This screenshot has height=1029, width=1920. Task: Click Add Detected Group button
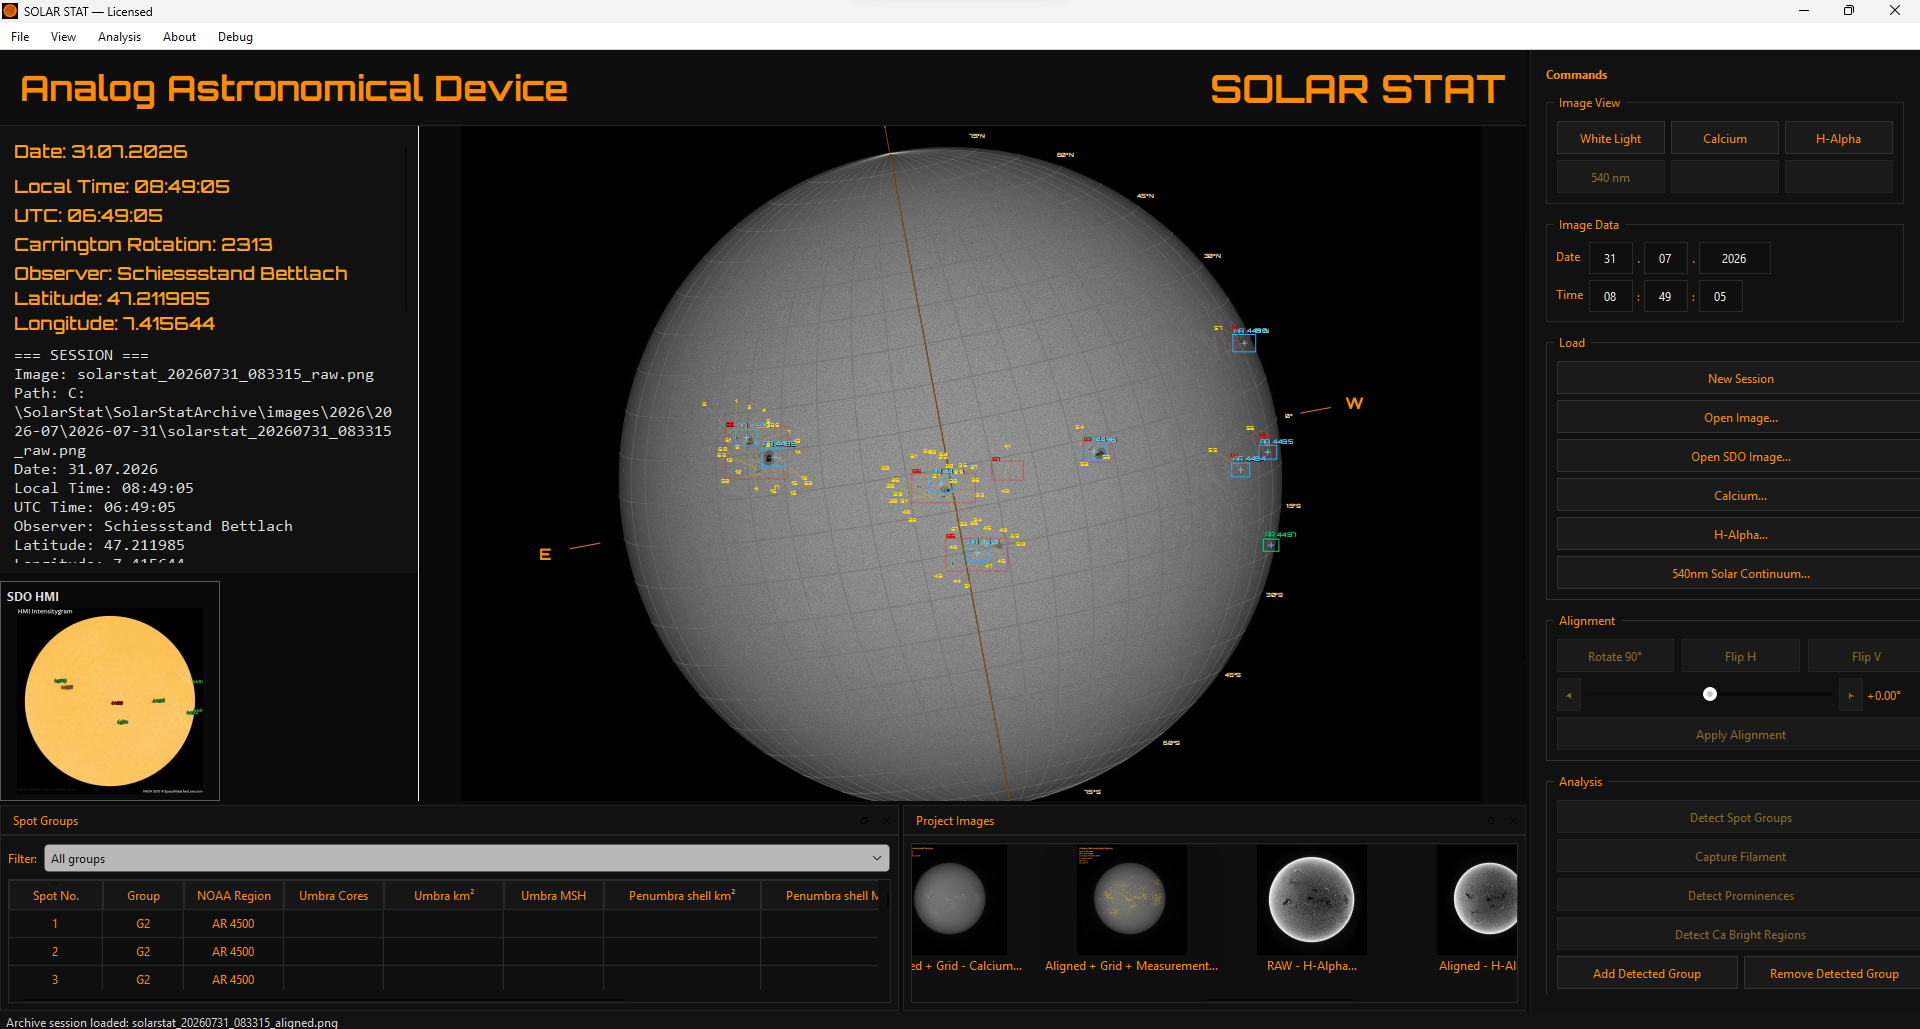(x=1646, y=973)
